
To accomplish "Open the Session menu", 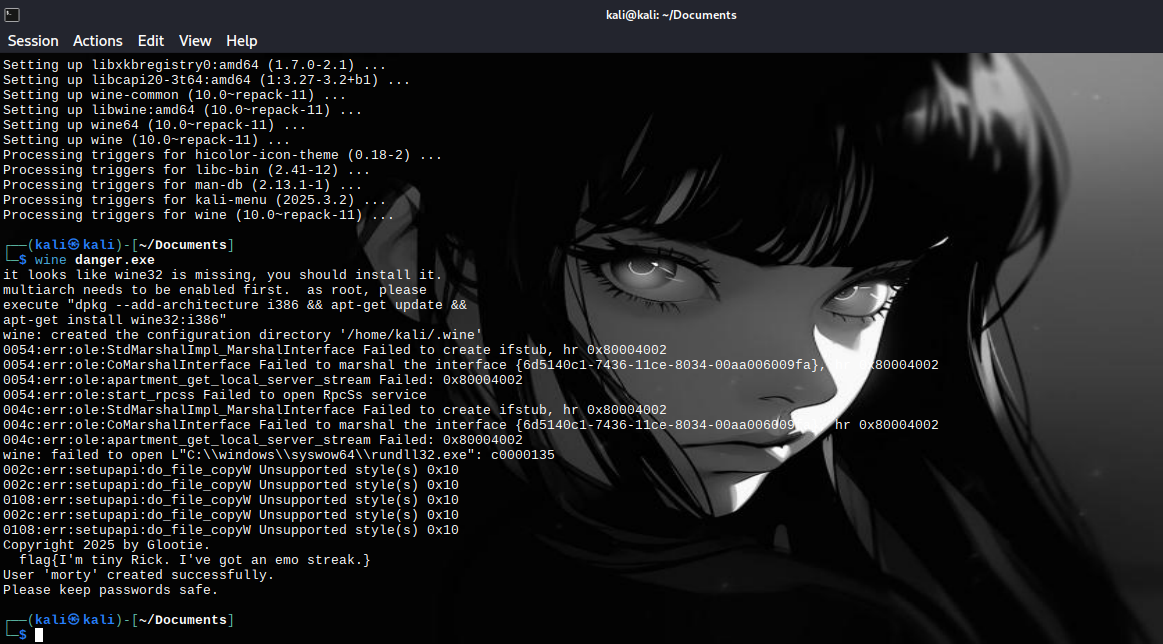I will (33, 41).
